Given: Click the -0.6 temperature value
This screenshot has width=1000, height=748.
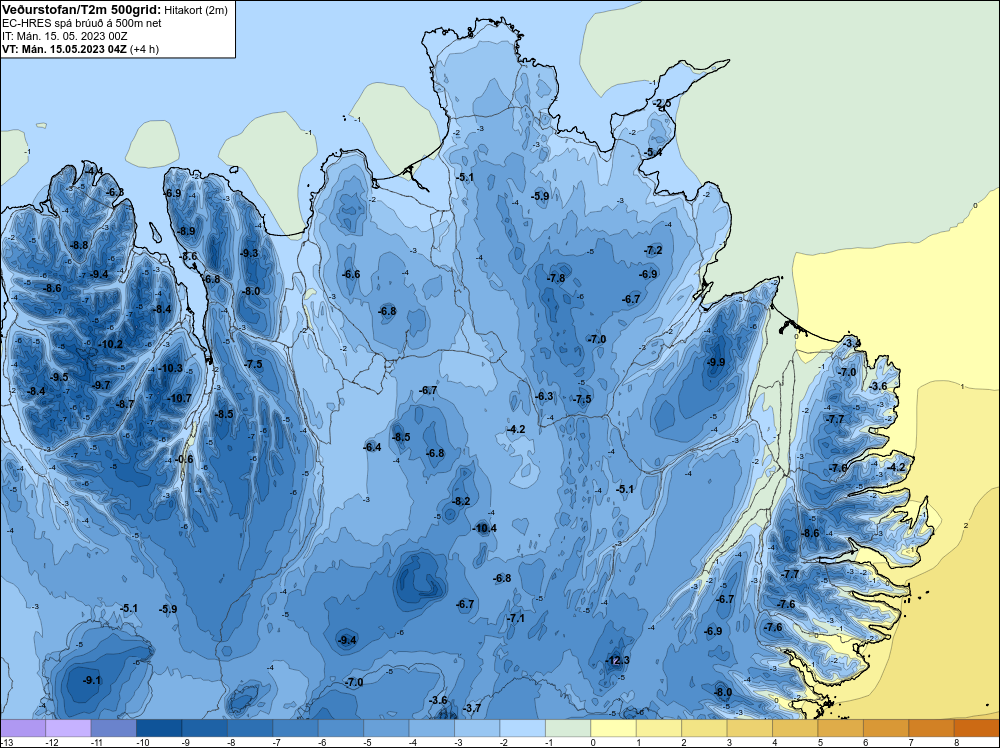Looking at the screenshot, I should point(184,459).
